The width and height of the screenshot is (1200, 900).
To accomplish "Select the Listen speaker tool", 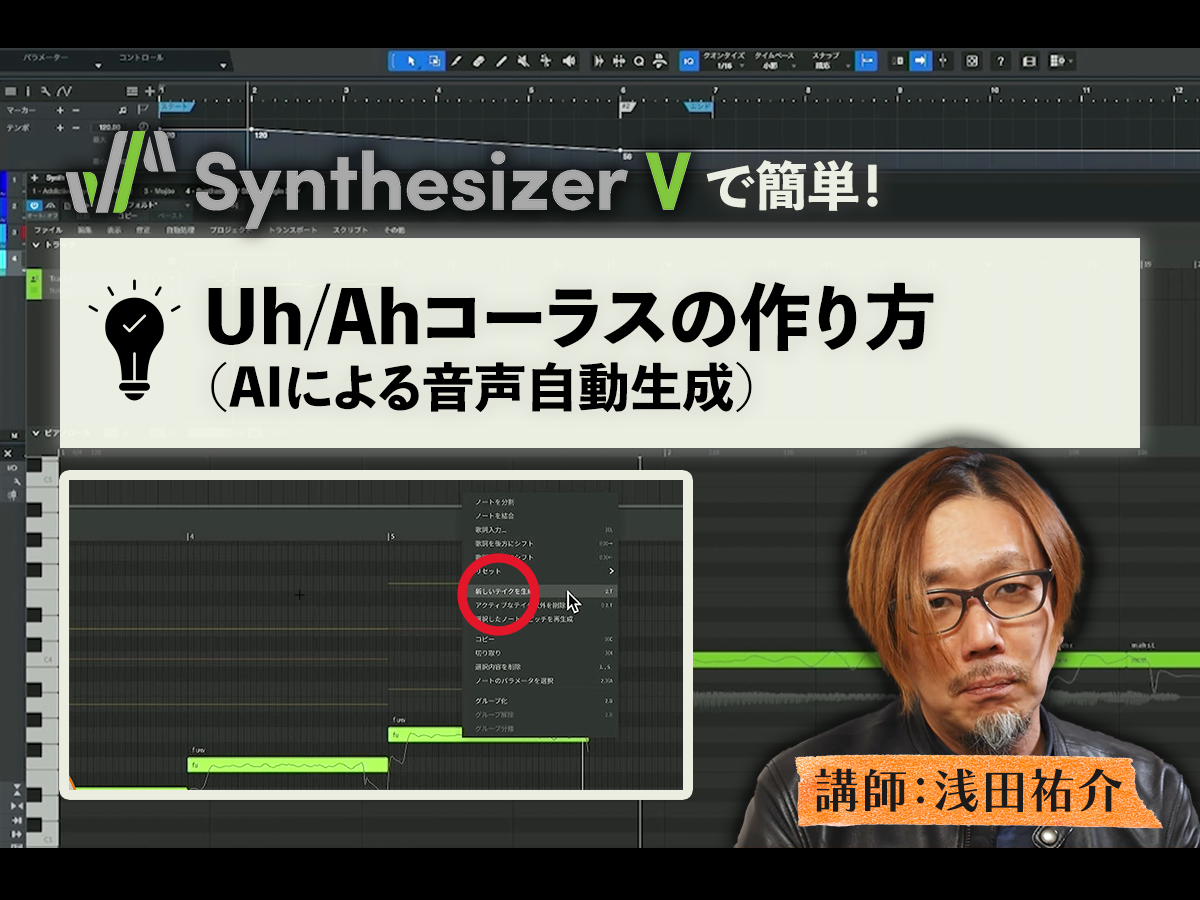I will point(568,61).
